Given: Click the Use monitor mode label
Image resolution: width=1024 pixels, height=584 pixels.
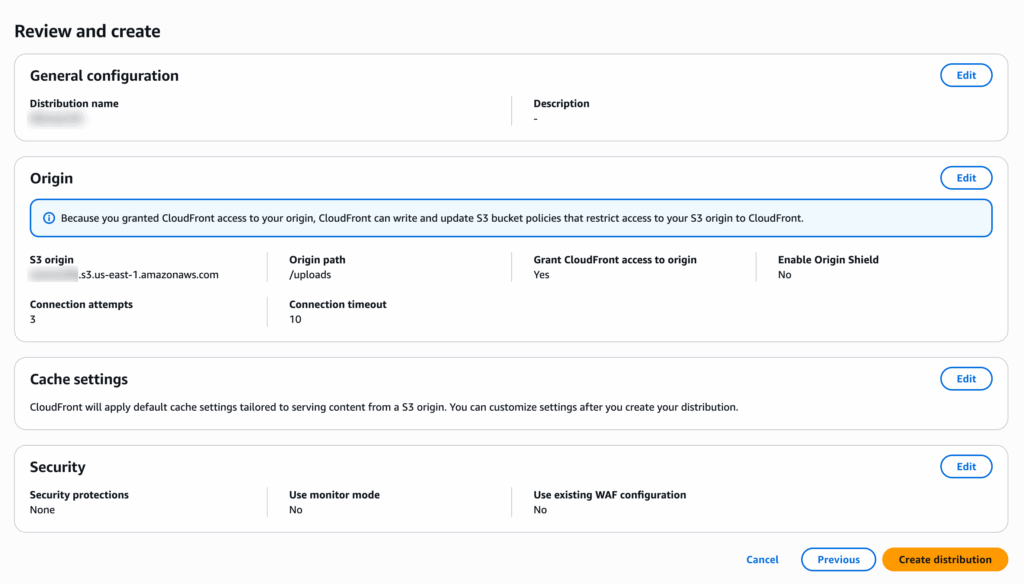Looking at the screenshot, I should (334, 495).
